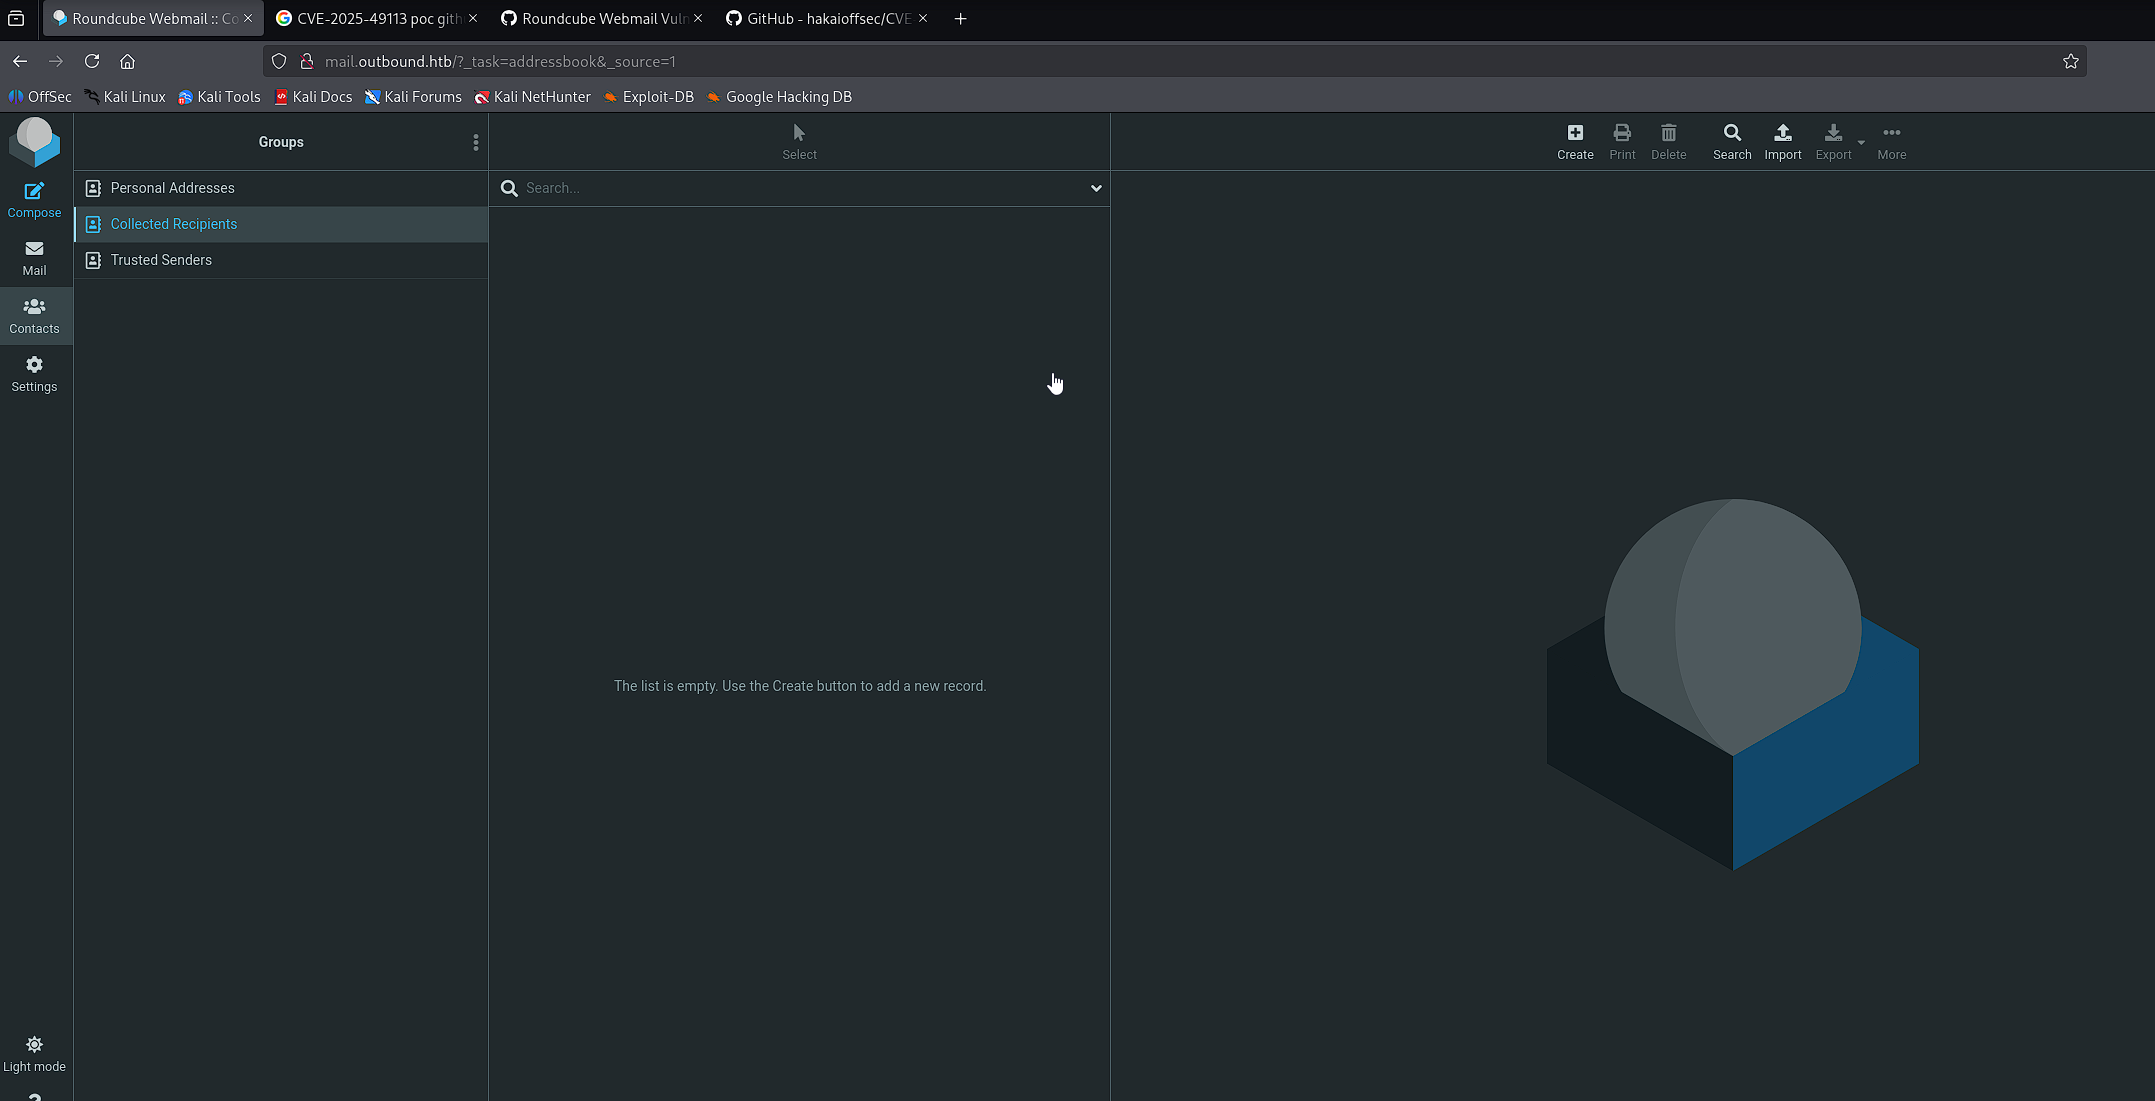Image resolution: width=2155 pixels, height=1101 pixels.
Task: Switch to CVE-2025-49113 poc Google tab
Action: click(368, 18)
